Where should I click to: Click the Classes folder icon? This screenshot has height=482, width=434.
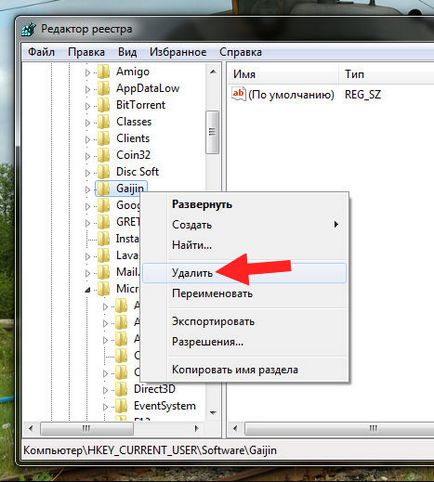click(x=103, y=122)
